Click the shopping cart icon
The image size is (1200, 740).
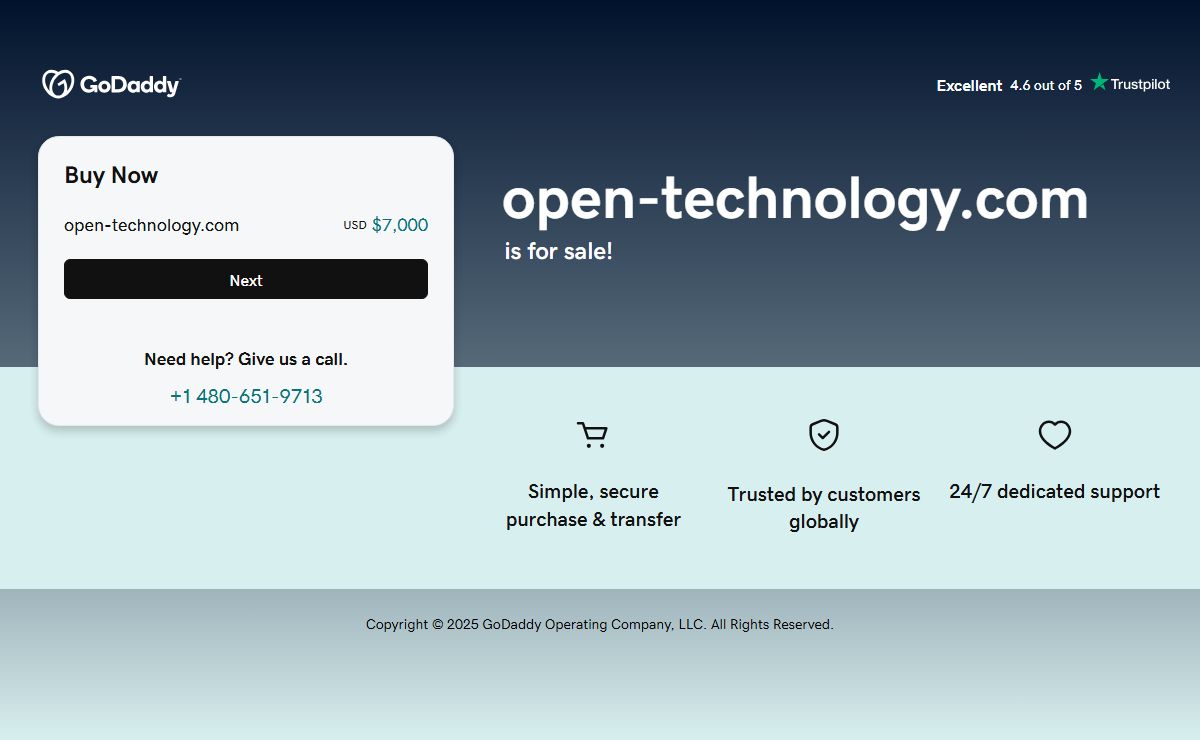pyautogui.click(x=592, y=435)
